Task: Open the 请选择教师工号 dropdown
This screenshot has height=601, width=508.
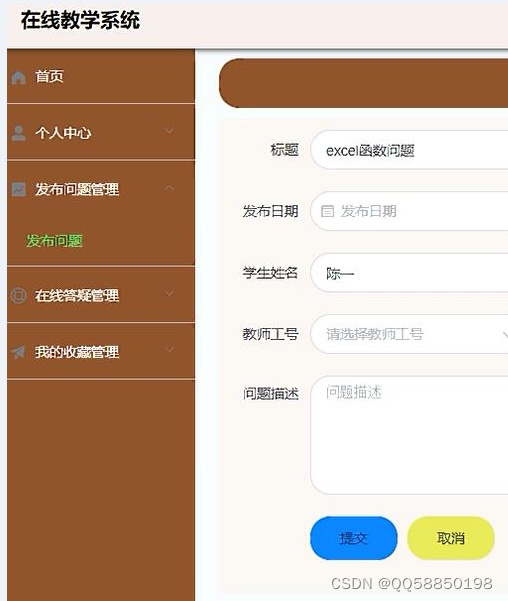Action: click(x=409, y=334)
